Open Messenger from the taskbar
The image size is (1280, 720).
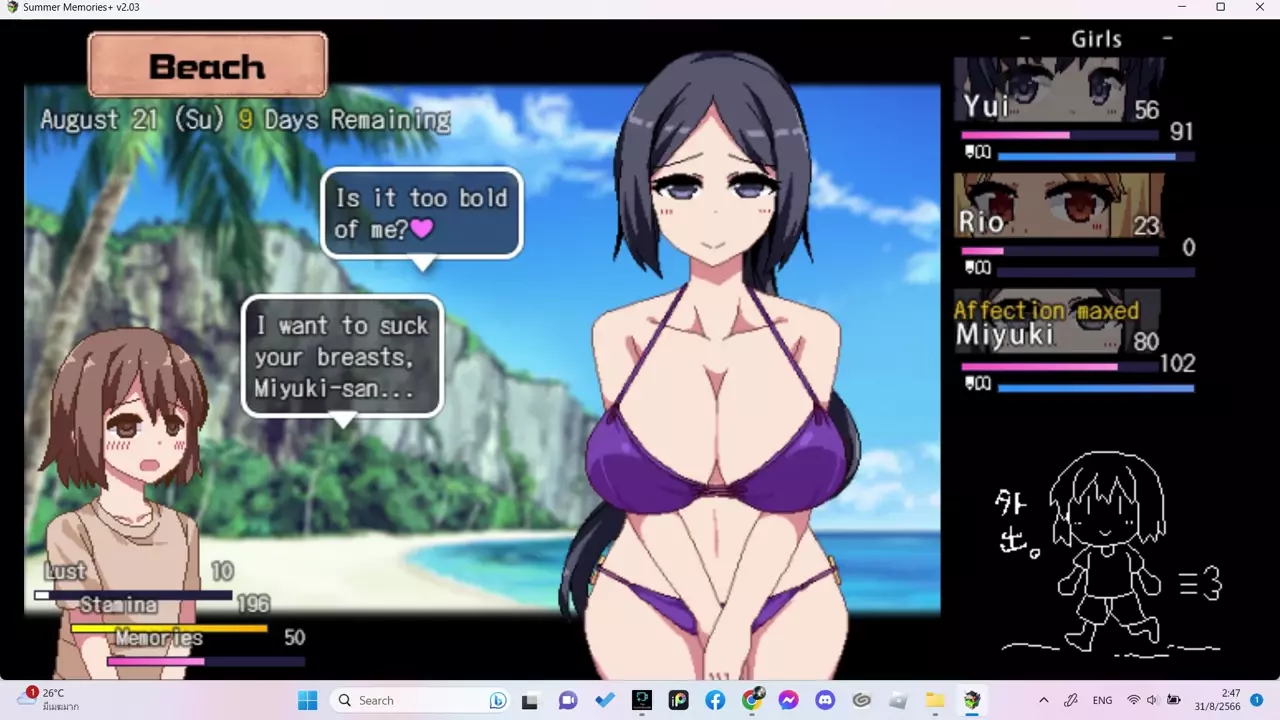788,700
